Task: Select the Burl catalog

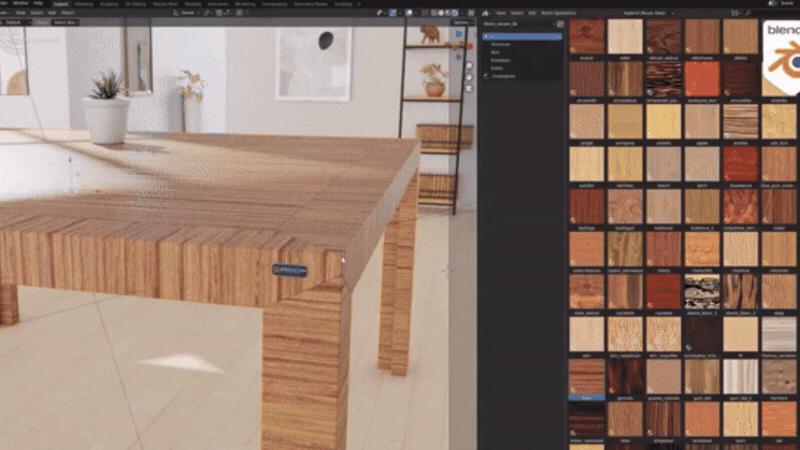Action: (x=495, y=52)
